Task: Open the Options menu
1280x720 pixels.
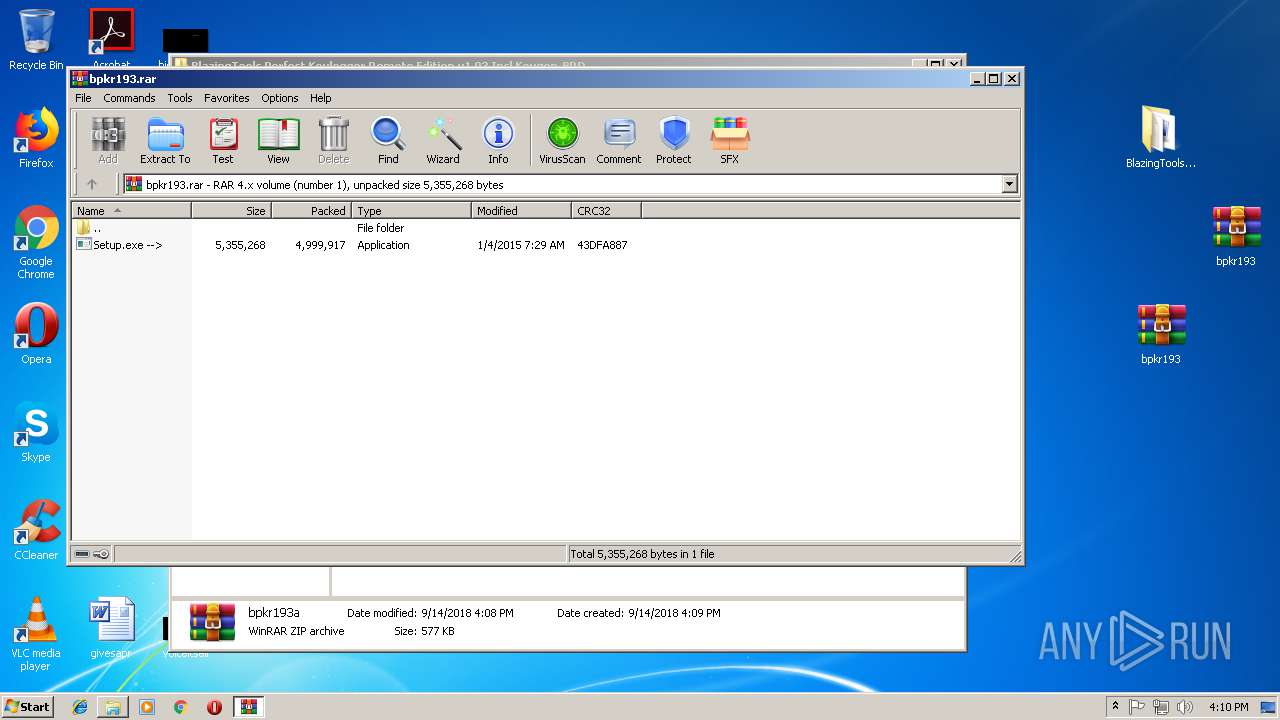Action: point(280,98)
